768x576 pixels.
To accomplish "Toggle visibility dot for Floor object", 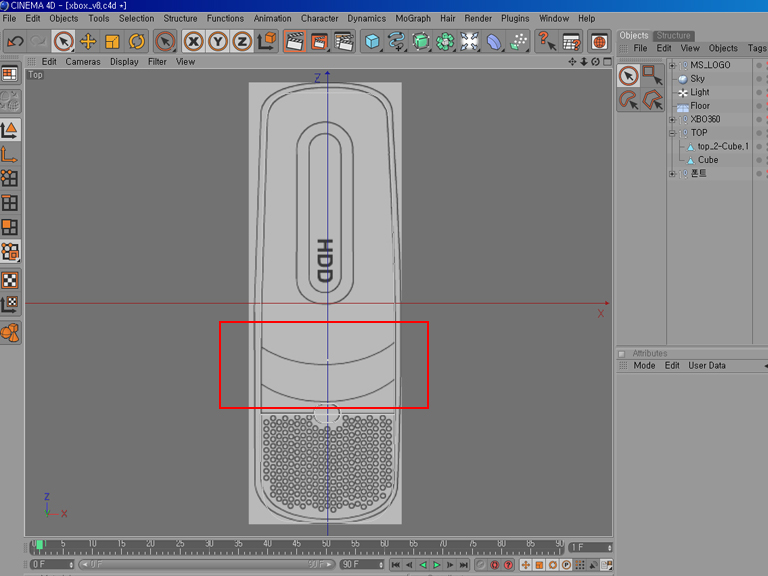I will coord(759,106).
